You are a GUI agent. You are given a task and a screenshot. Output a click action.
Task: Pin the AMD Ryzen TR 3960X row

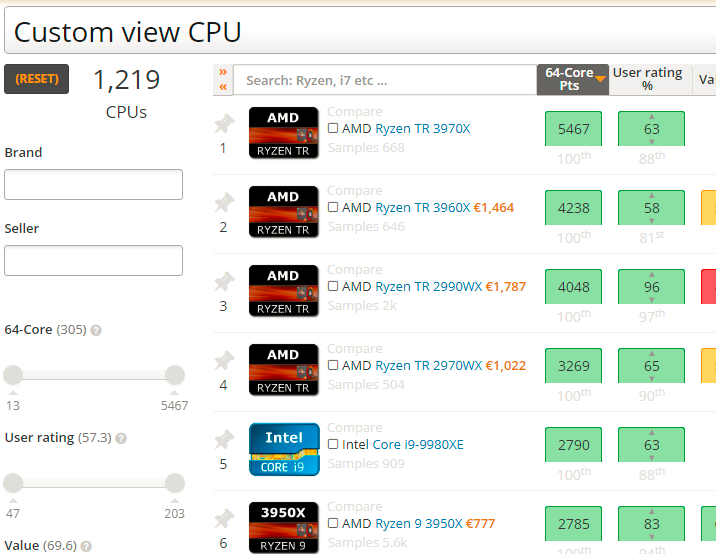coord(224,202)
